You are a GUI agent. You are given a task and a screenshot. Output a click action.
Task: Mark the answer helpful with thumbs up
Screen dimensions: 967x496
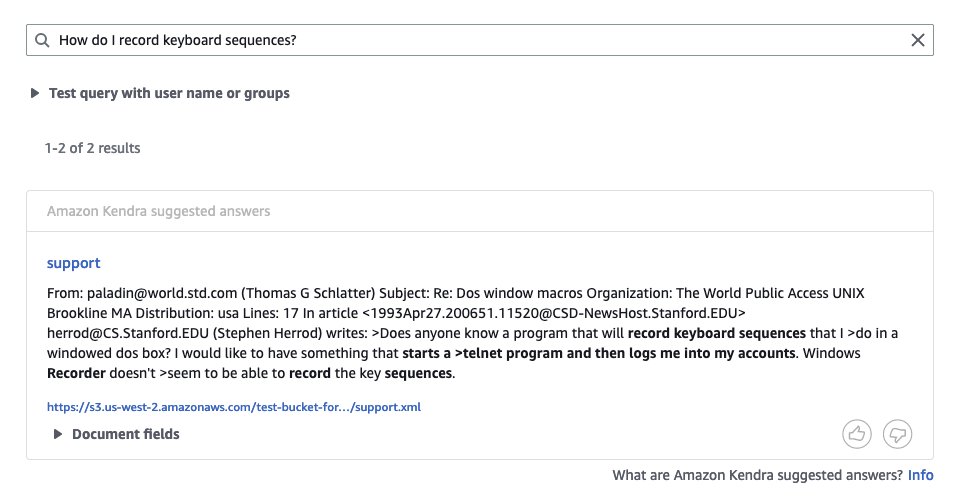coord(857,434)
